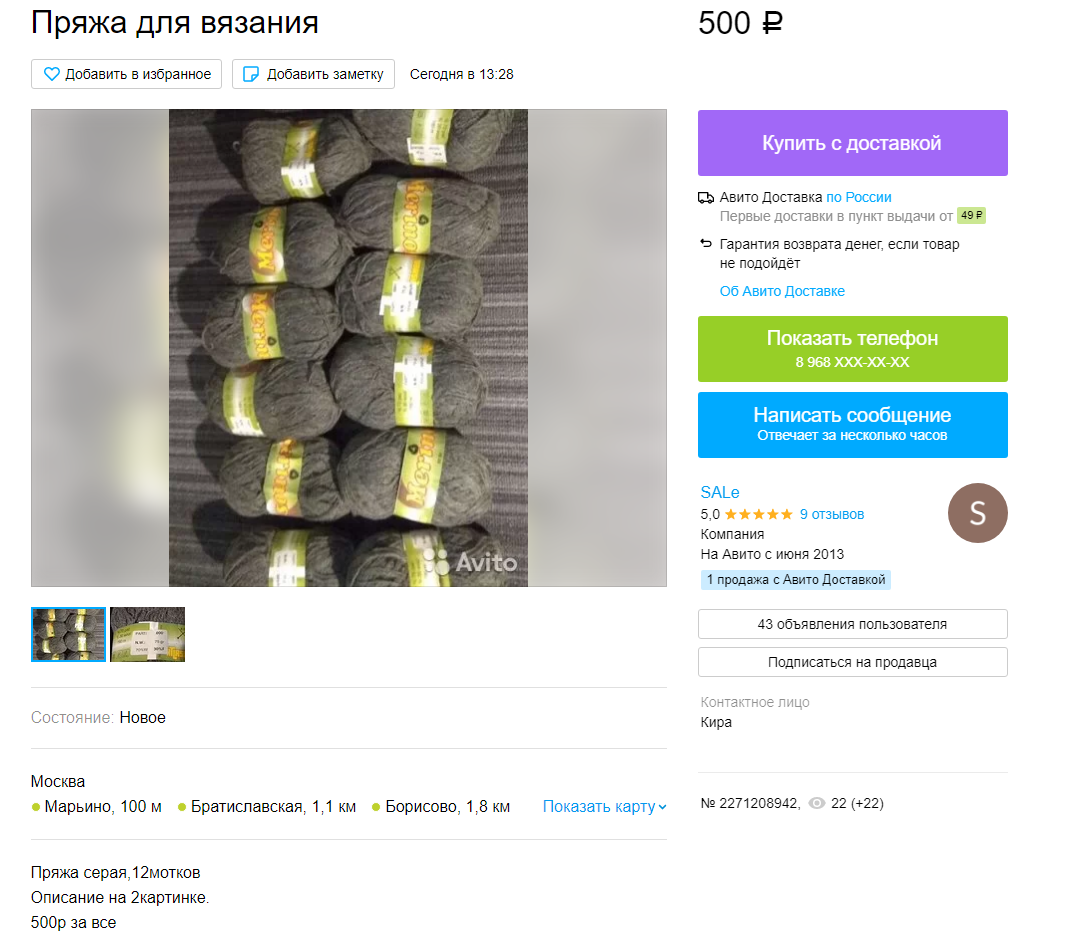Click the money-back return arrow icon
Viewport: 1080px width, 932px height.
coord(705,243)
